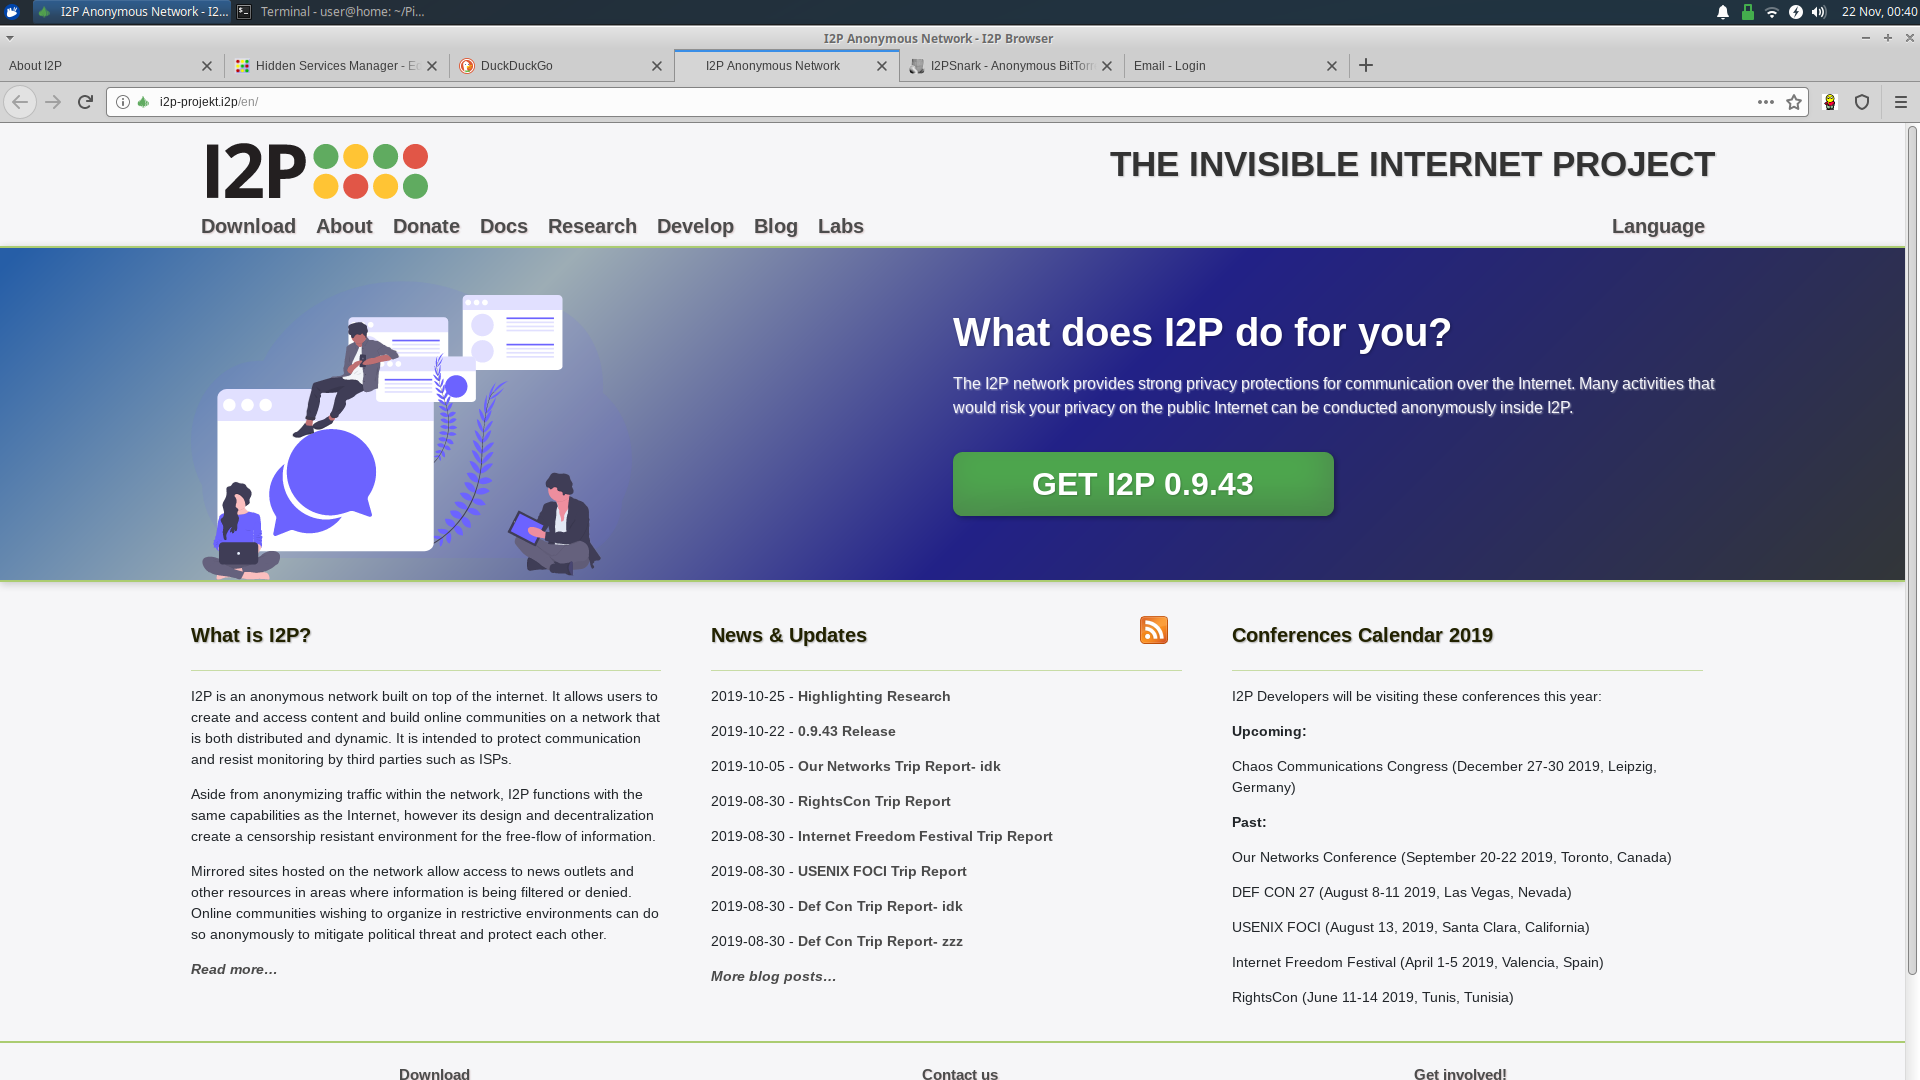Open the Donate menu item
The image size is (1920, 1080).
426,226
